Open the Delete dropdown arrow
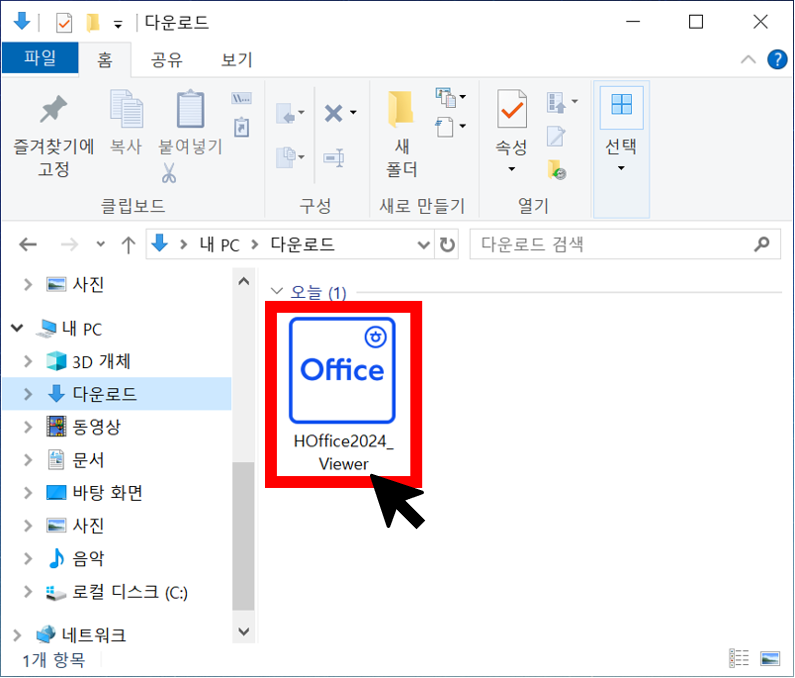The image size is (795, 678). (x=353, y=113)
